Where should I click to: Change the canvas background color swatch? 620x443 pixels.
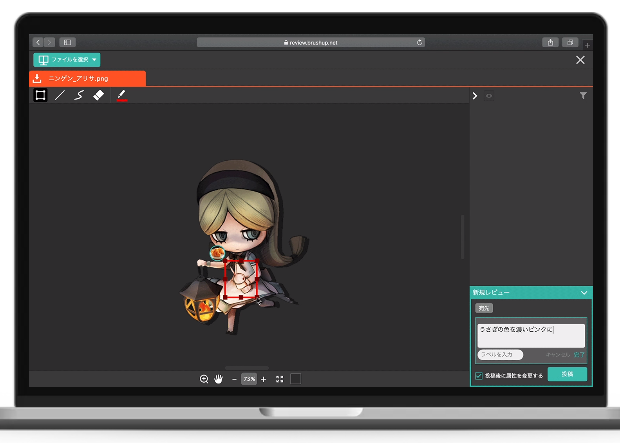(x=295, y=379)
